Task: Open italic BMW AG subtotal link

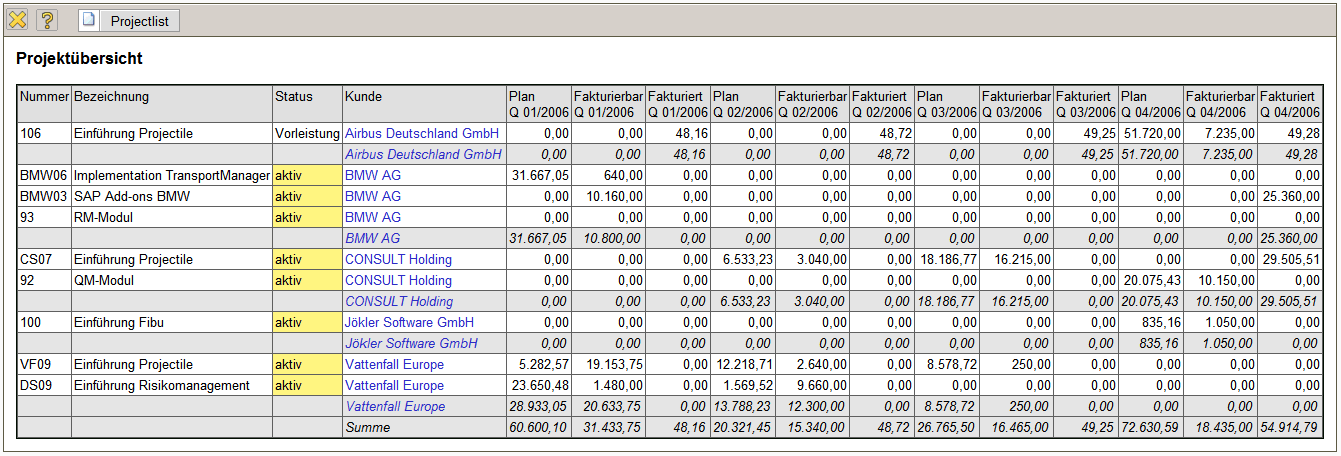Action: 373,238
